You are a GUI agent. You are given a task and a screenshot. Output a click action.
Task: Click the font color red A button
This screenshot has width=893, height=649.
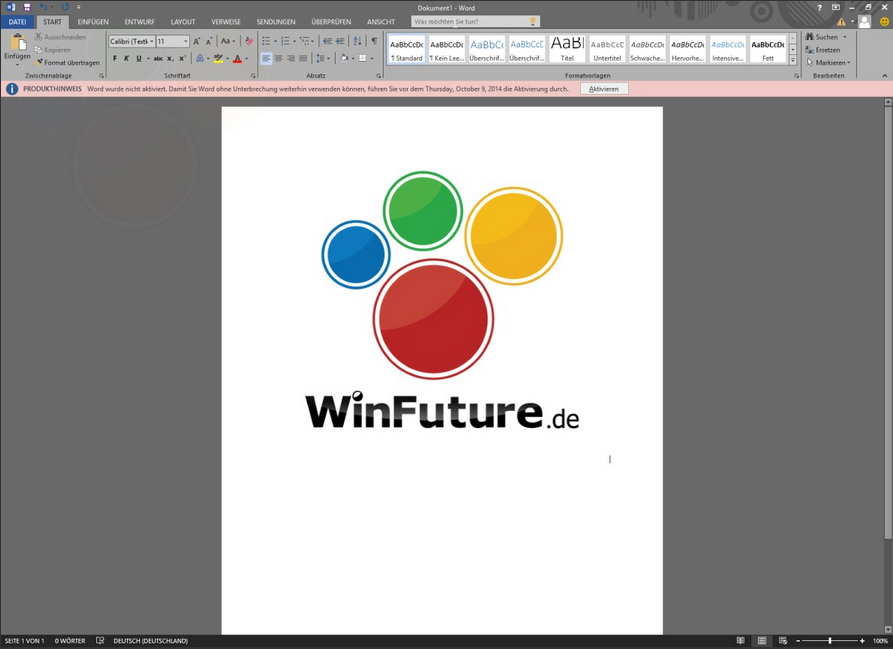(x=237, y=58)
